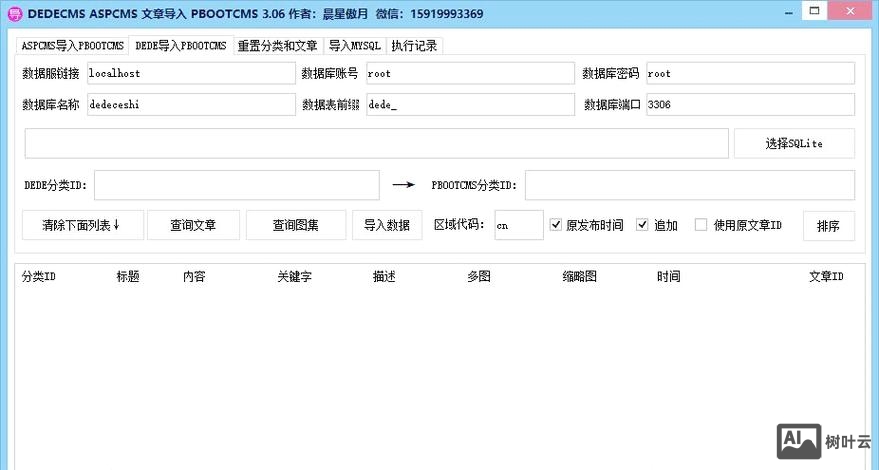879x470 pixels.
Task: Click the 描述 column header
Action: [x=384, y=277]
